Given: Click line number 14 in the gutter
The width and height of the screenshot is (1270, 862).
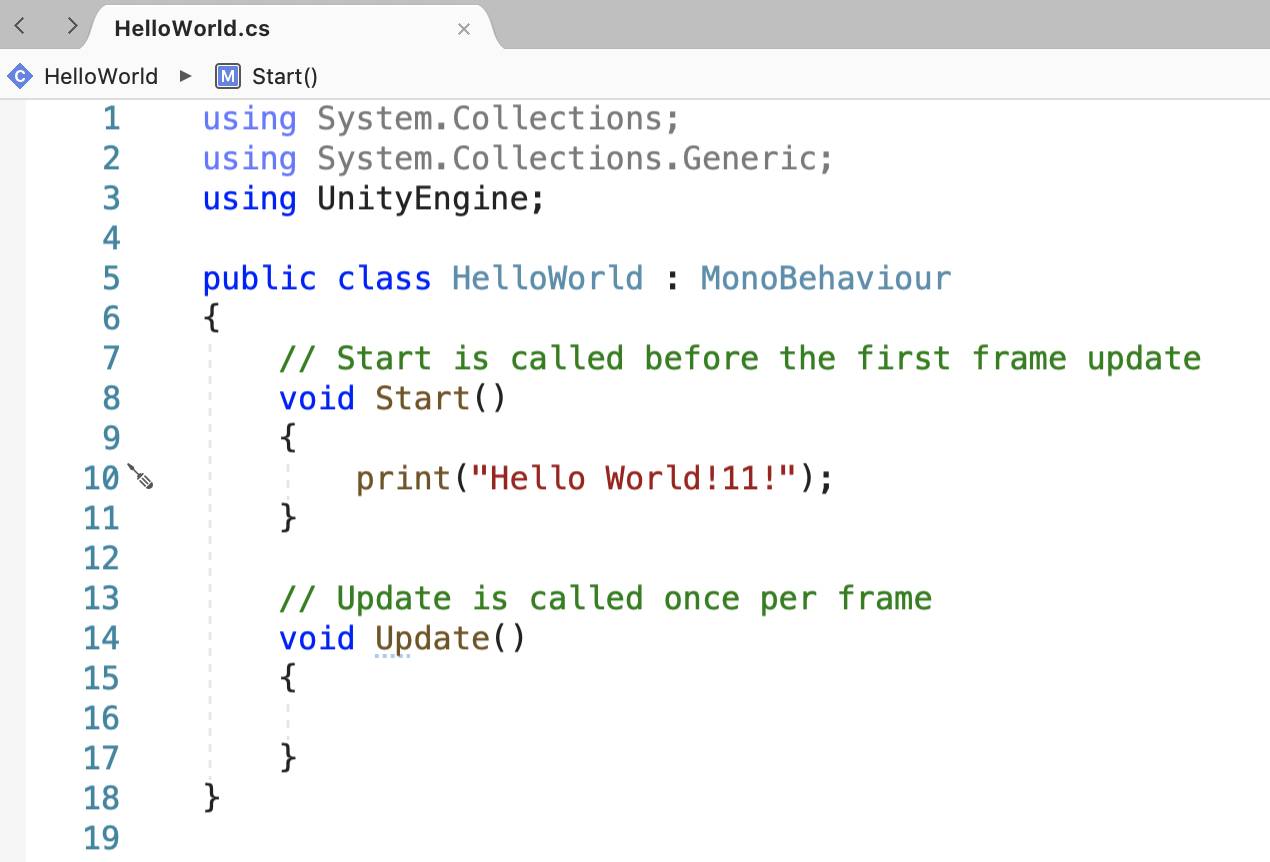Looking at the screenshot, I should click(101, 638).
